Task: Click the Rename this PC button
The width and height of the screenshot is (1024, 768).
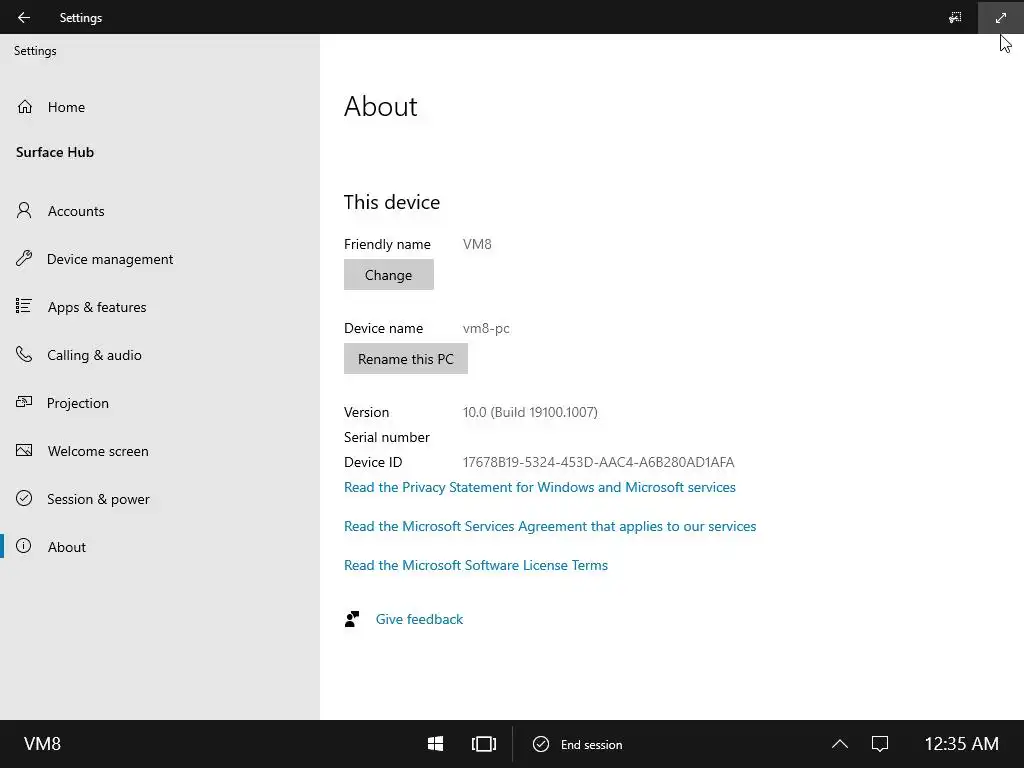Action: (406, 359)
